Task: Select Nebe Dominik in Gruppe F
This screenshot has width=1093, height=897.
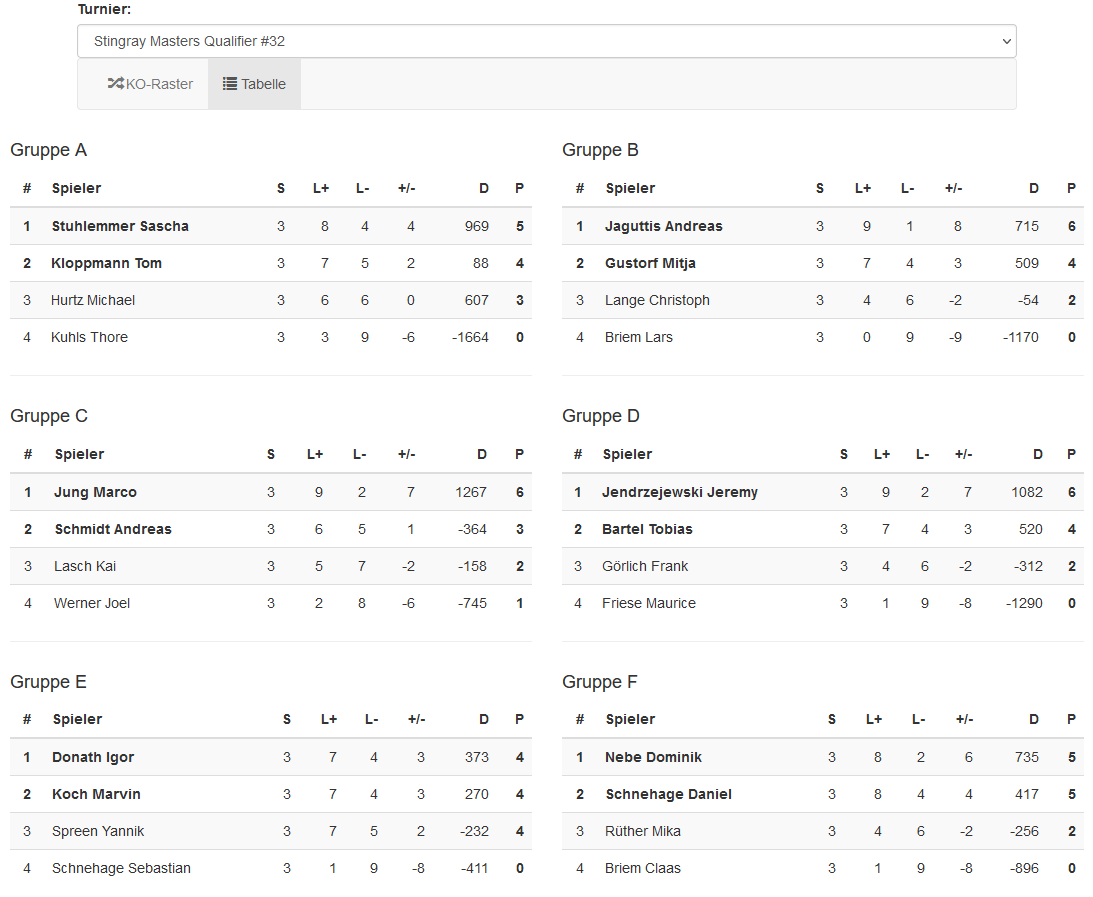Action: pos(653,757)
